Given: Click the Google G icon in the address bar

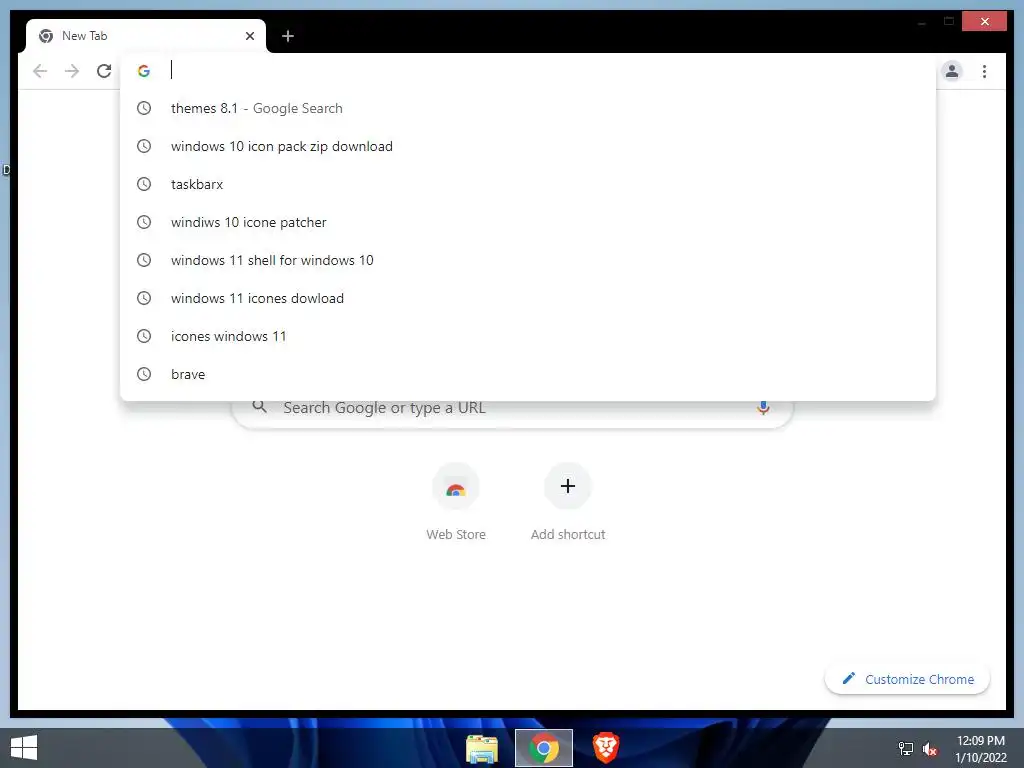Looking at the screenshot, I should click(144, 71).
